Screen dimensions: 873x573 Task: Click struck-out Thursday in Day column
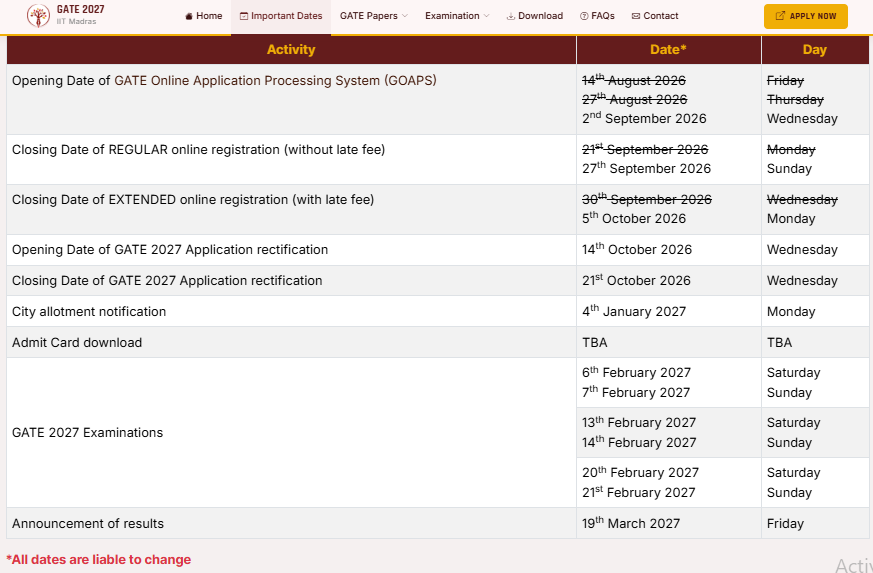(x=795, y=99)
